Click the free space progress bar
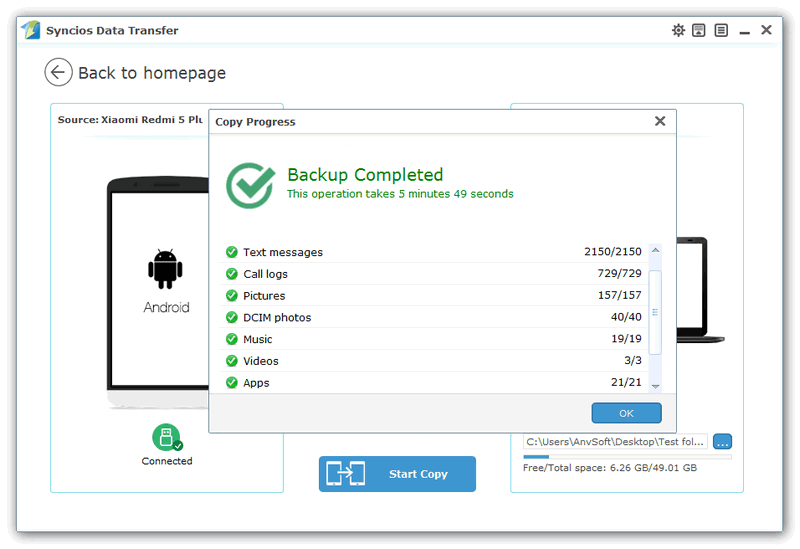800x549 pixels. pos(627,457)
